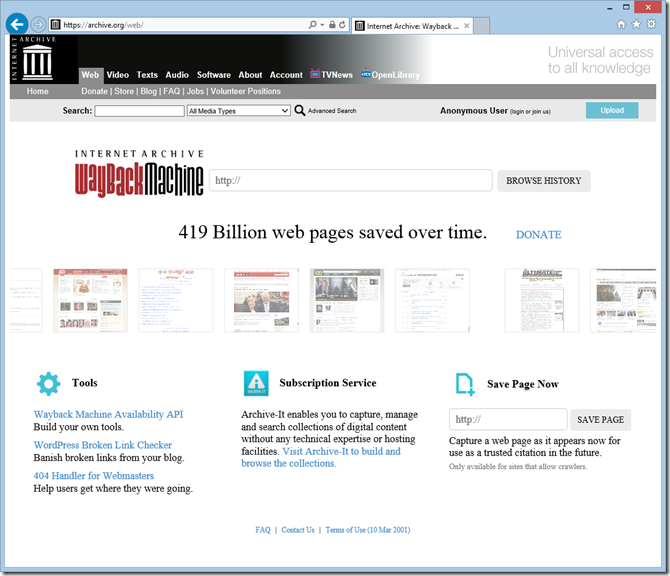This screenshot has height=576, width=670.
Task: Click footer FAQ link
Action: (x=263, y=530)
